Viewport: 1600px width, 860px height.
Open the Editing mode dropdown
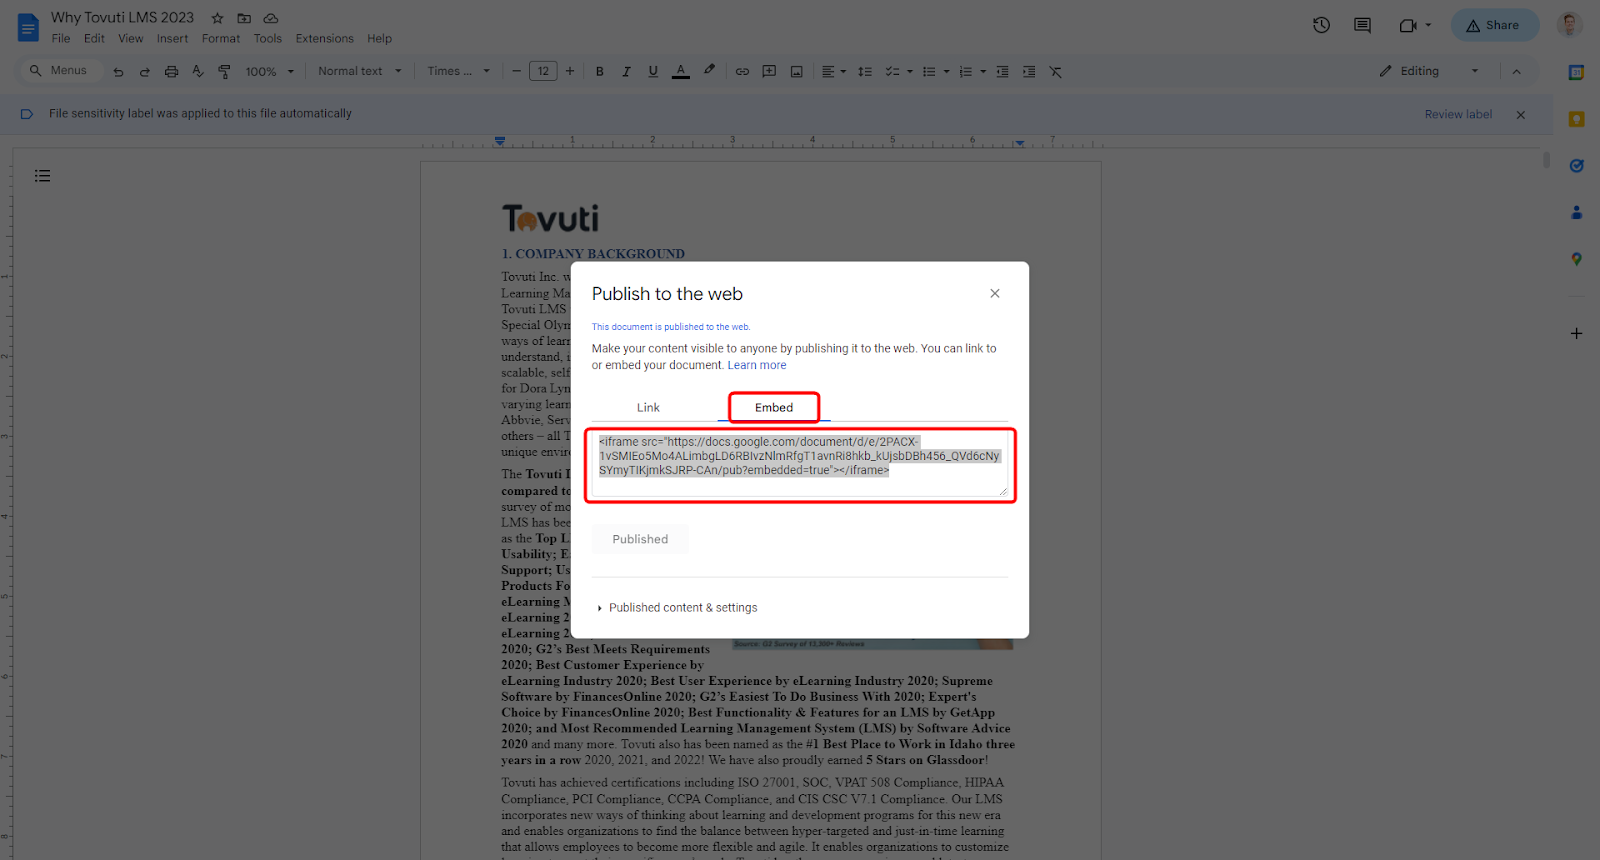pyautogui.click(x=1428, y=72)
